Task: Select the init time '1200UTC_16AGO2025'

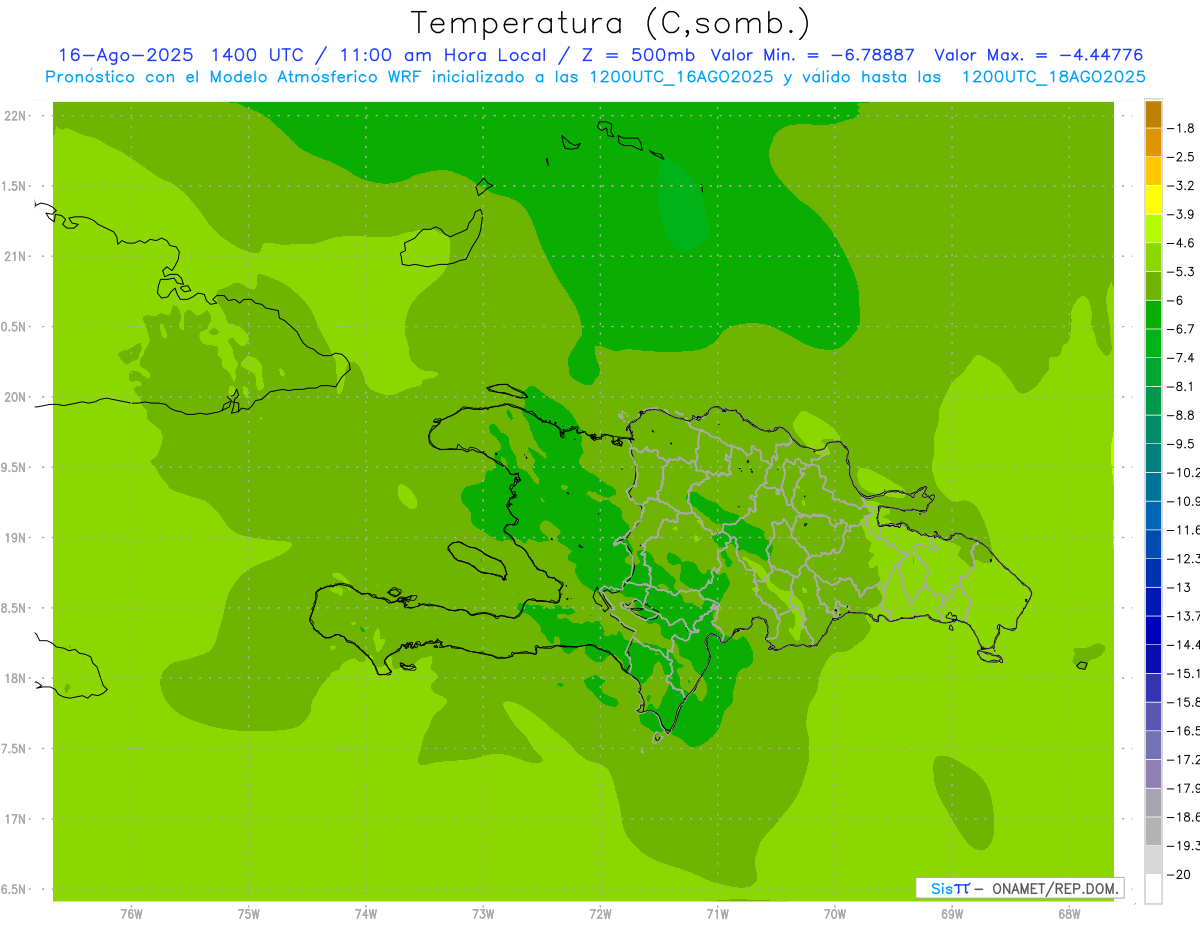Action: pyautogui.click(x=681, y=77)
